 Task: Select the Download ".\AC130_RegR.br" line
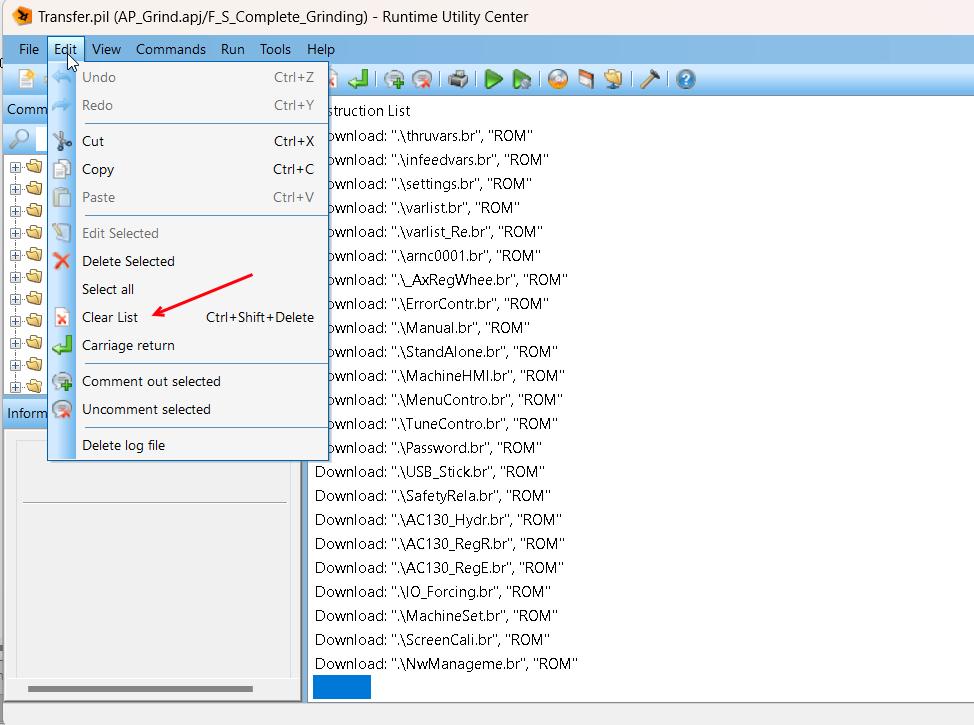click(440, 544)
